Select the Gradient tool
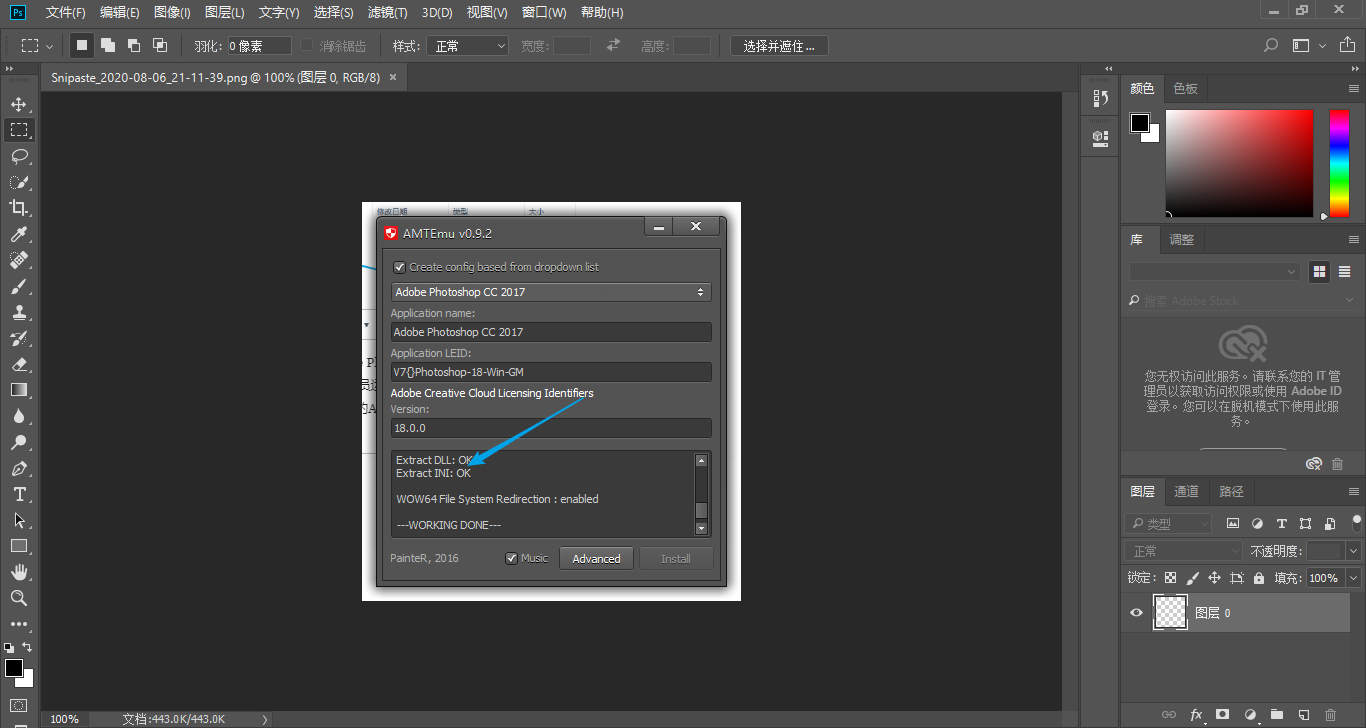Image resolution: width=1366 pixels, height=728 pixels. 19,390
